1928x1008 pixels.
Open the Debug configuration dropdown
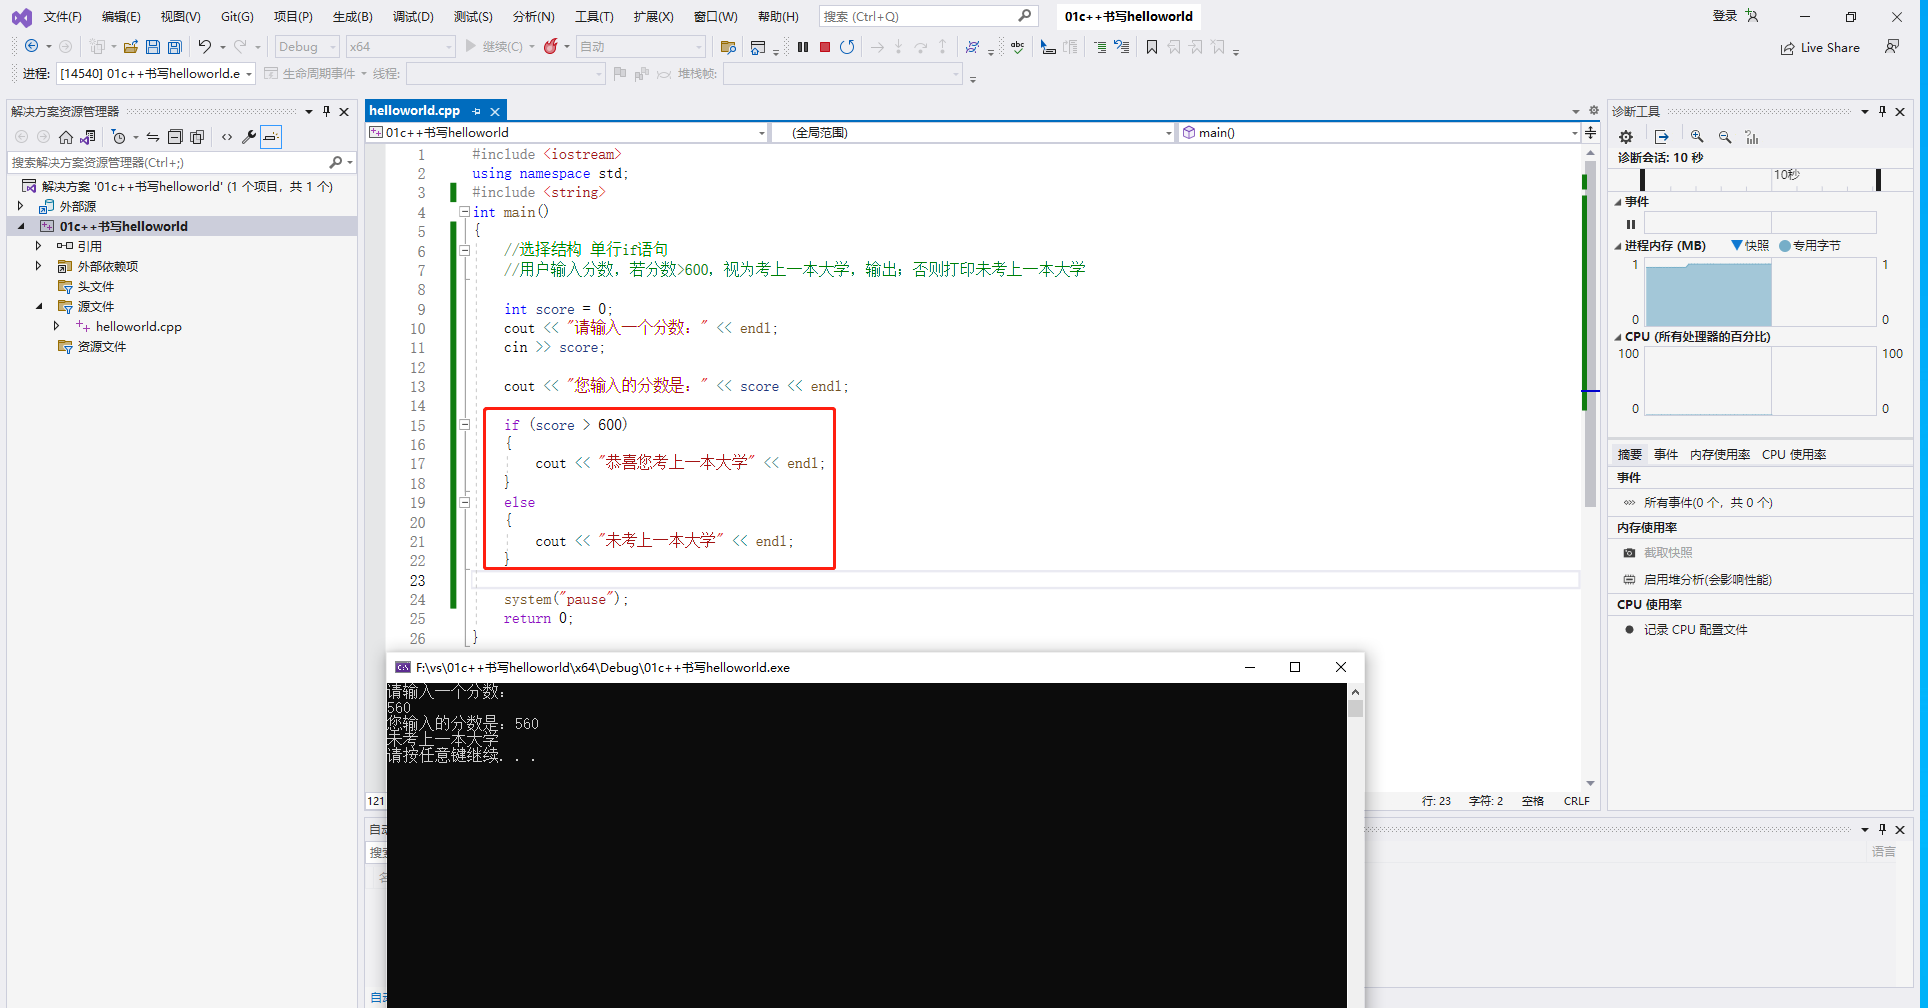coord(307,47)
